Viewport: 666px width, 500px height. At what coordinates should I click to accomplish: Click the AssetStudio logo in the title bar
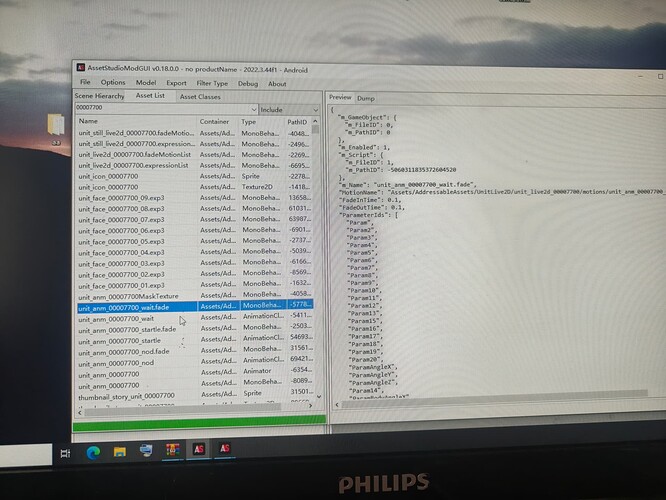coord(80,68)
